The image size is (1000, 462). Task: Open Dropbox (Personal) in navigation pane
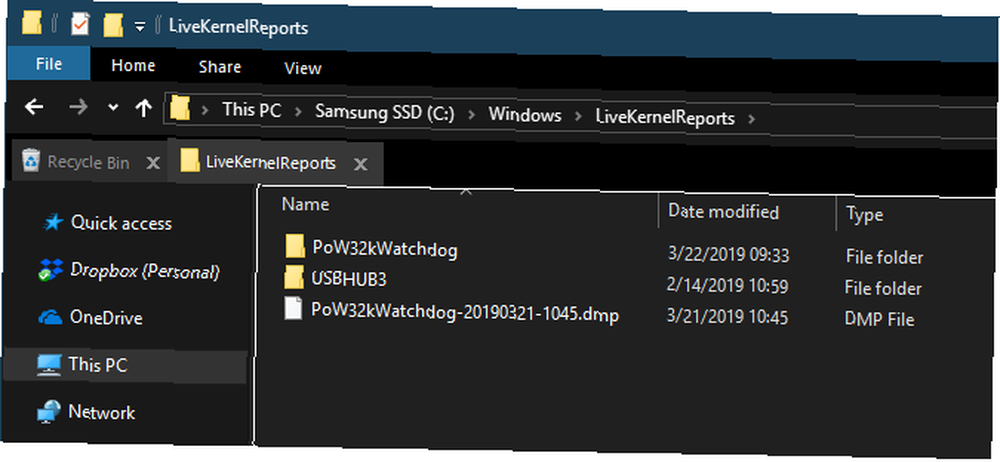click(x=145, y=271)
